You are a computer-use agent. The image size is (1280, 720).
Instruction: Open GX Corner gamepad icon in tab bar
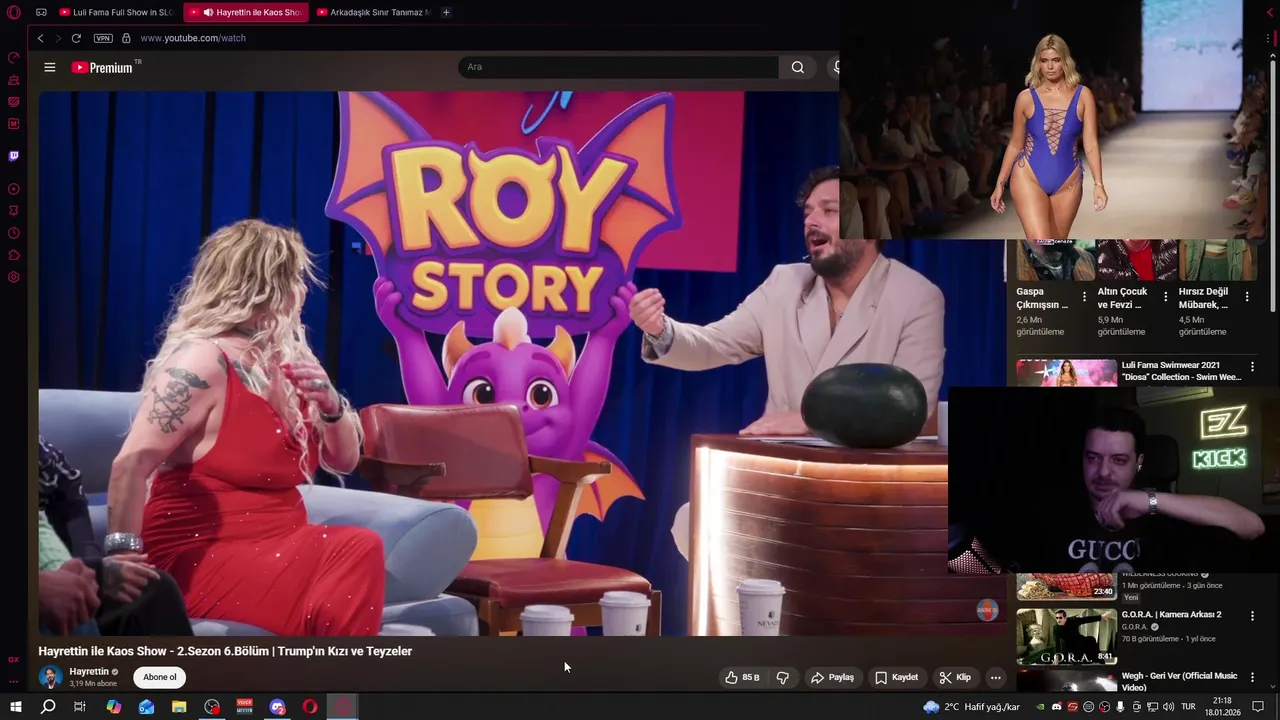41,12
